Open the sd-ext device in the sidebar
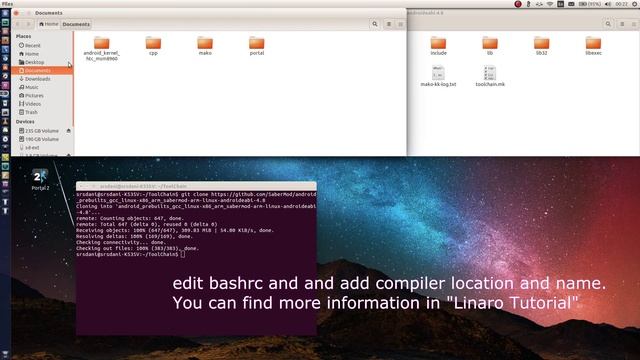Viewport: 640px width, 360px height. click(42, 147)
